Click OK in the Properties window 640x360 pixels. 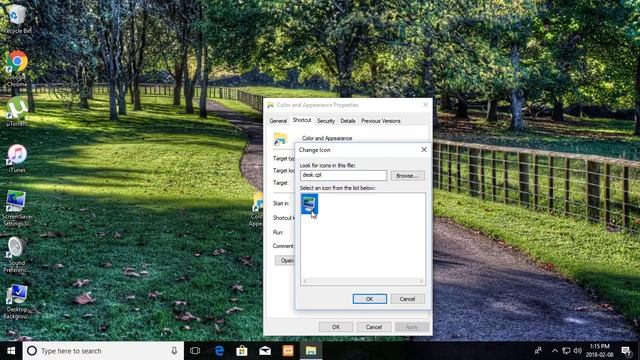[x=336, y=327]
